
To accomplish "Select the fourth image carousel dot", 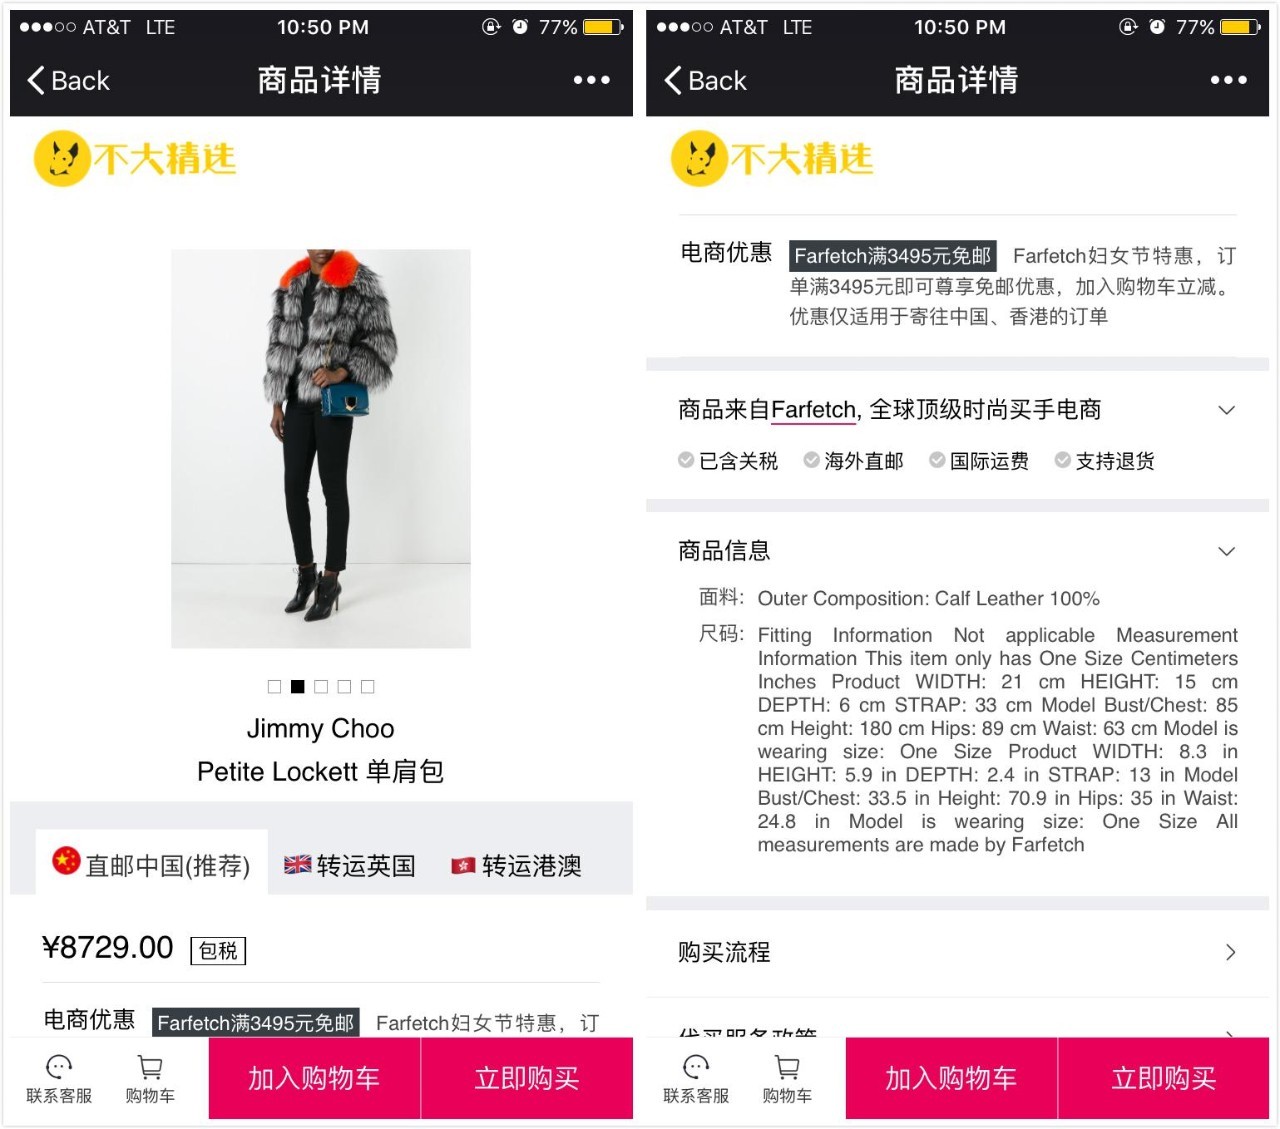I will pos(344,687).
